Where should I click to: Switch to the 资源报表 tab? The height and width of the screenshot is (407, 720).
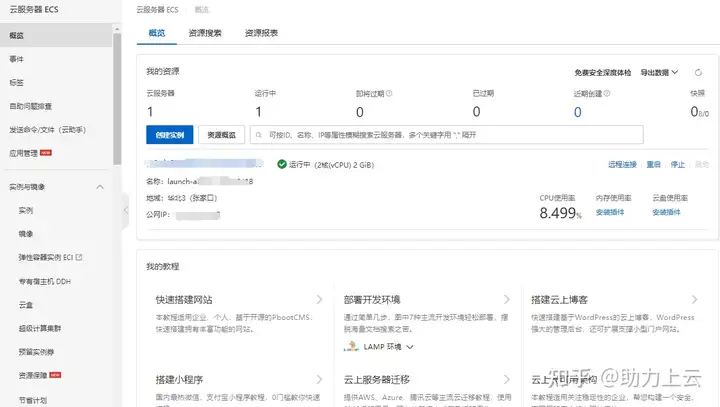pos(261,33)
